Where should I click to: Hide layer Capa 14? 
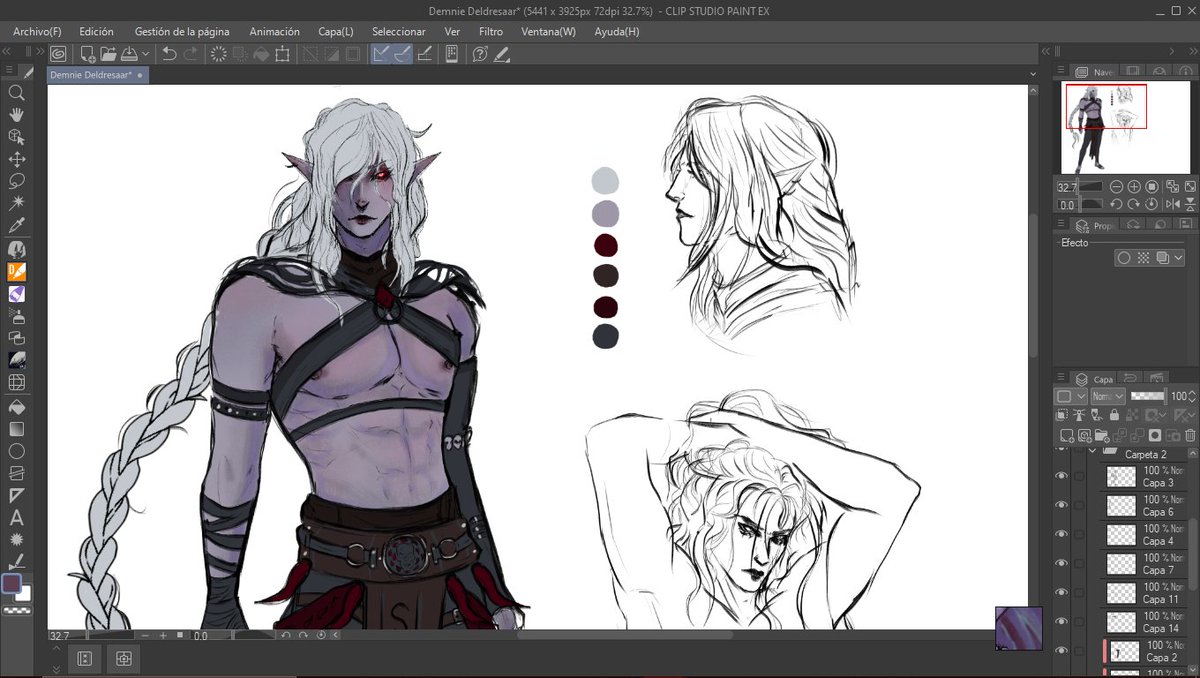[x=1062, y=622]
